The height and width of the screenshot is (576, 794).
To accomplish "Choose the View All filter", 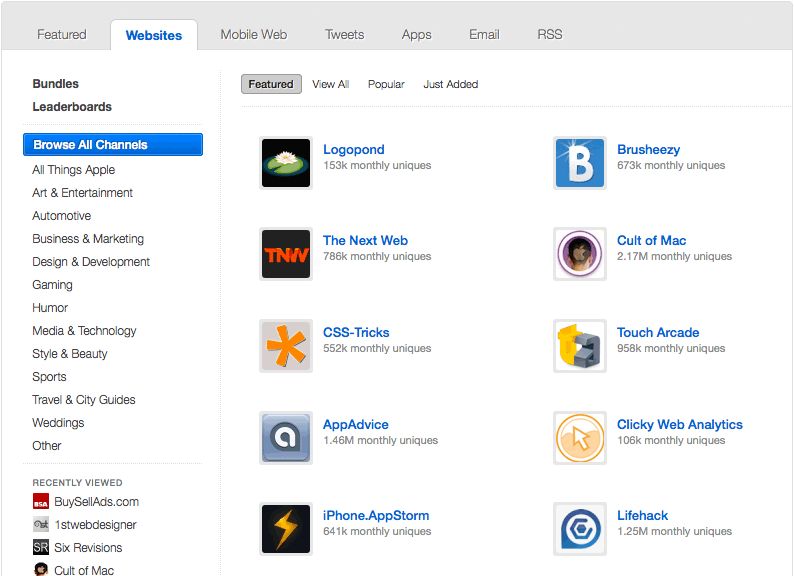I will 331,84.
